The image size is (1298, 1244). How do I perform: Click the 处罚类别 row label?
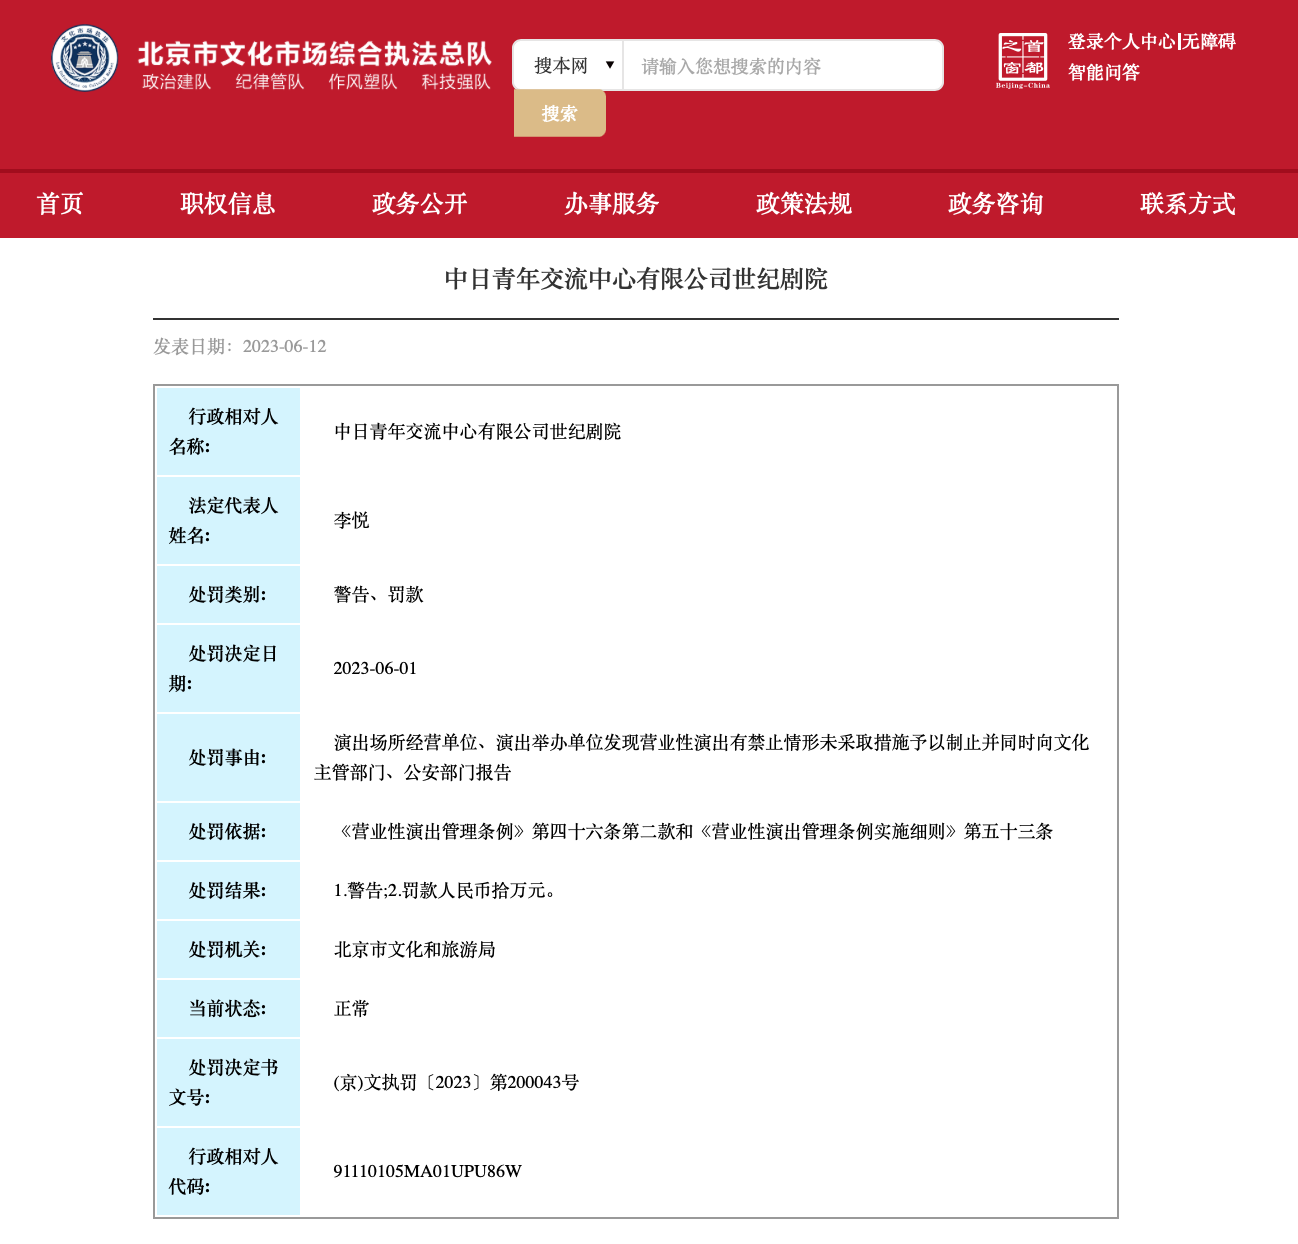pos(228,595)
